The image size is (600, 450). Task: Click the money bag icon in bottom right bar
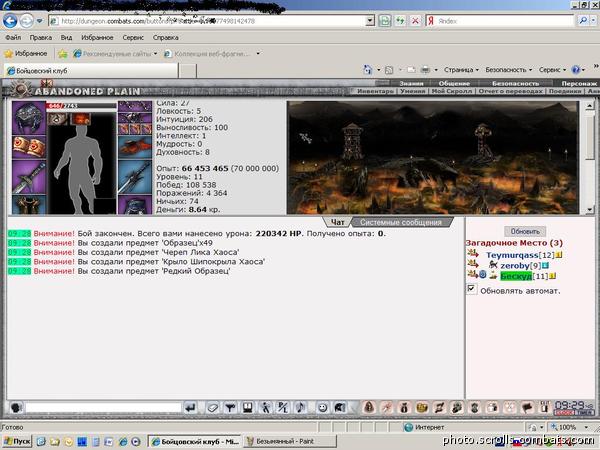point(404,408)
